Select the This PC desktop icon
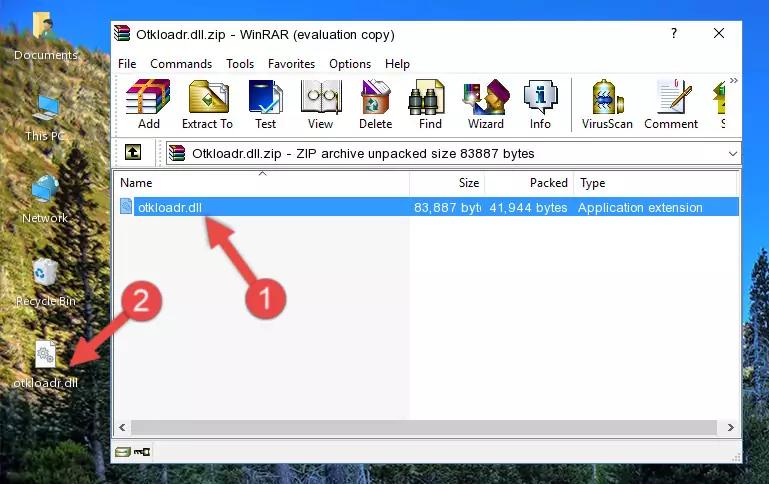The height and width of the screenshot is (484, 769). click(x=45, y=119)
